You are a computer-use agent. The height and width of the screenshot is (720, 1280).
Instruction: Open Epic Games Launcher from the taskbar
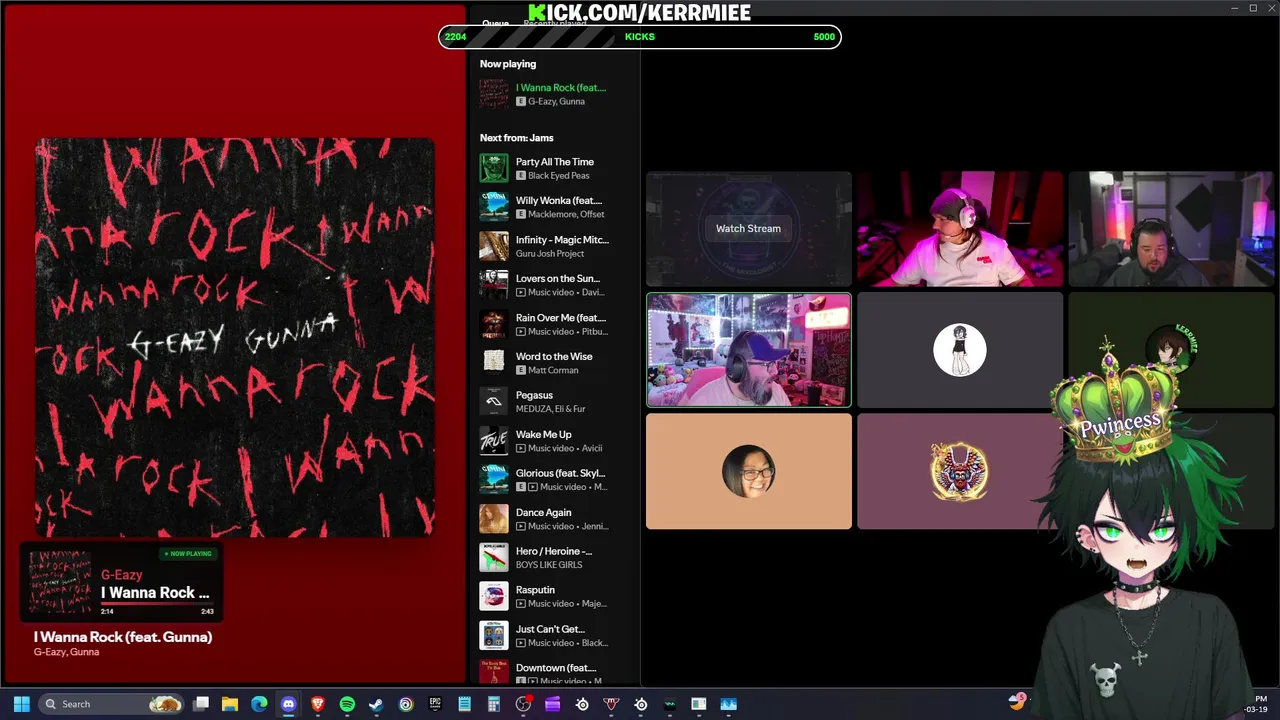pyautogui.click(x=435, y=704)
